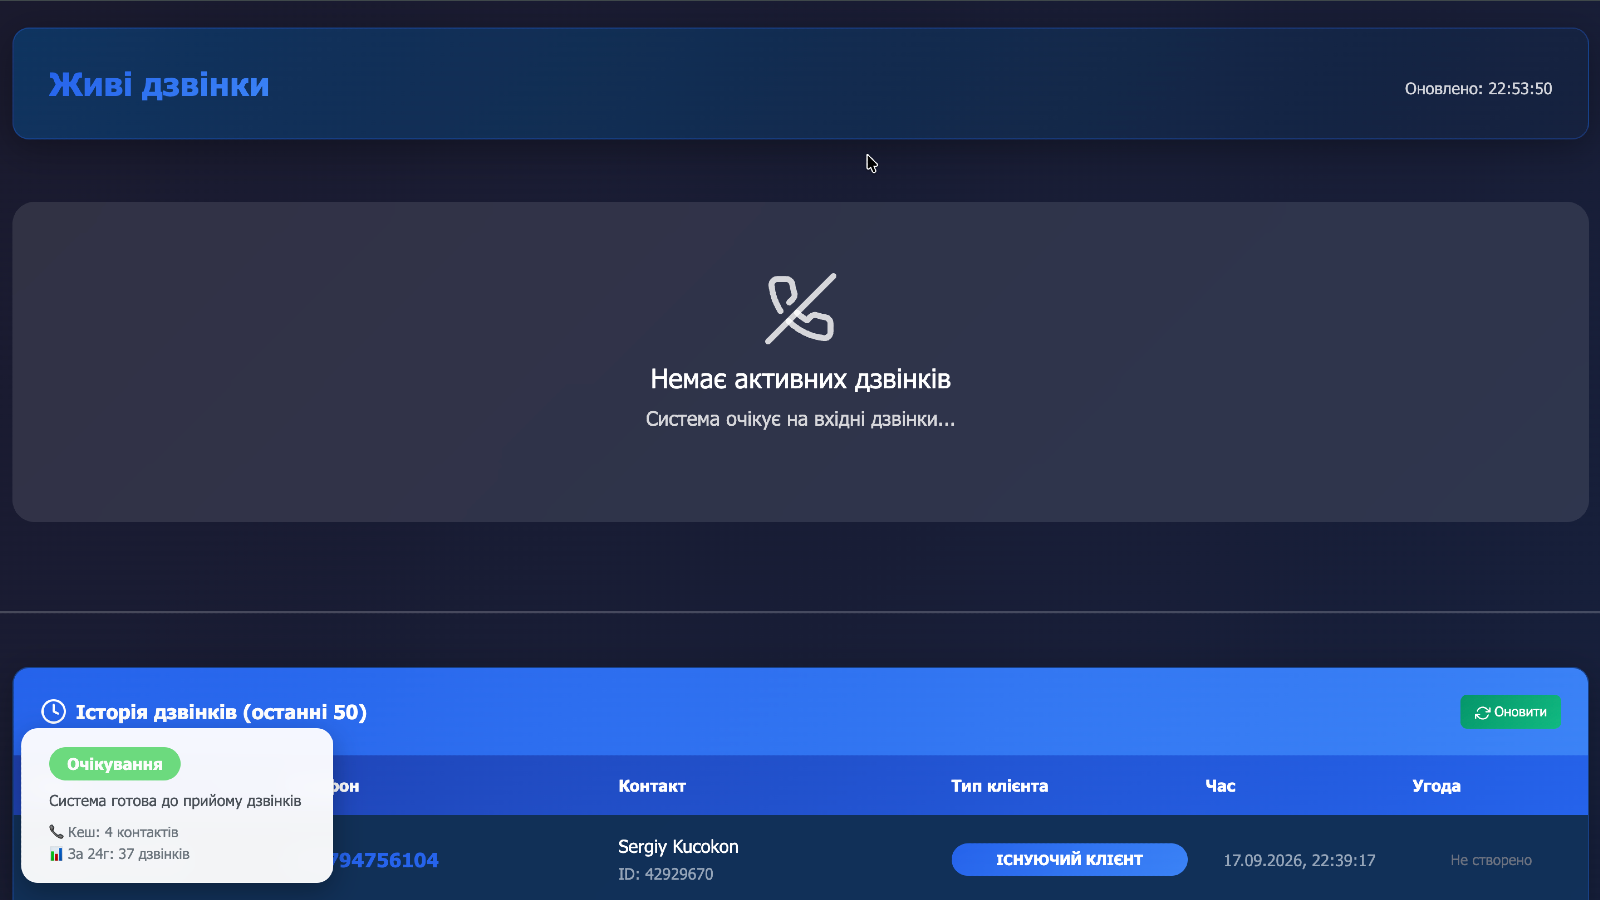Click the ІСНУЮЧИЙ КЛІЄНТ badge
Viewport: 1600px width, 900px height.
point(1069,860)
